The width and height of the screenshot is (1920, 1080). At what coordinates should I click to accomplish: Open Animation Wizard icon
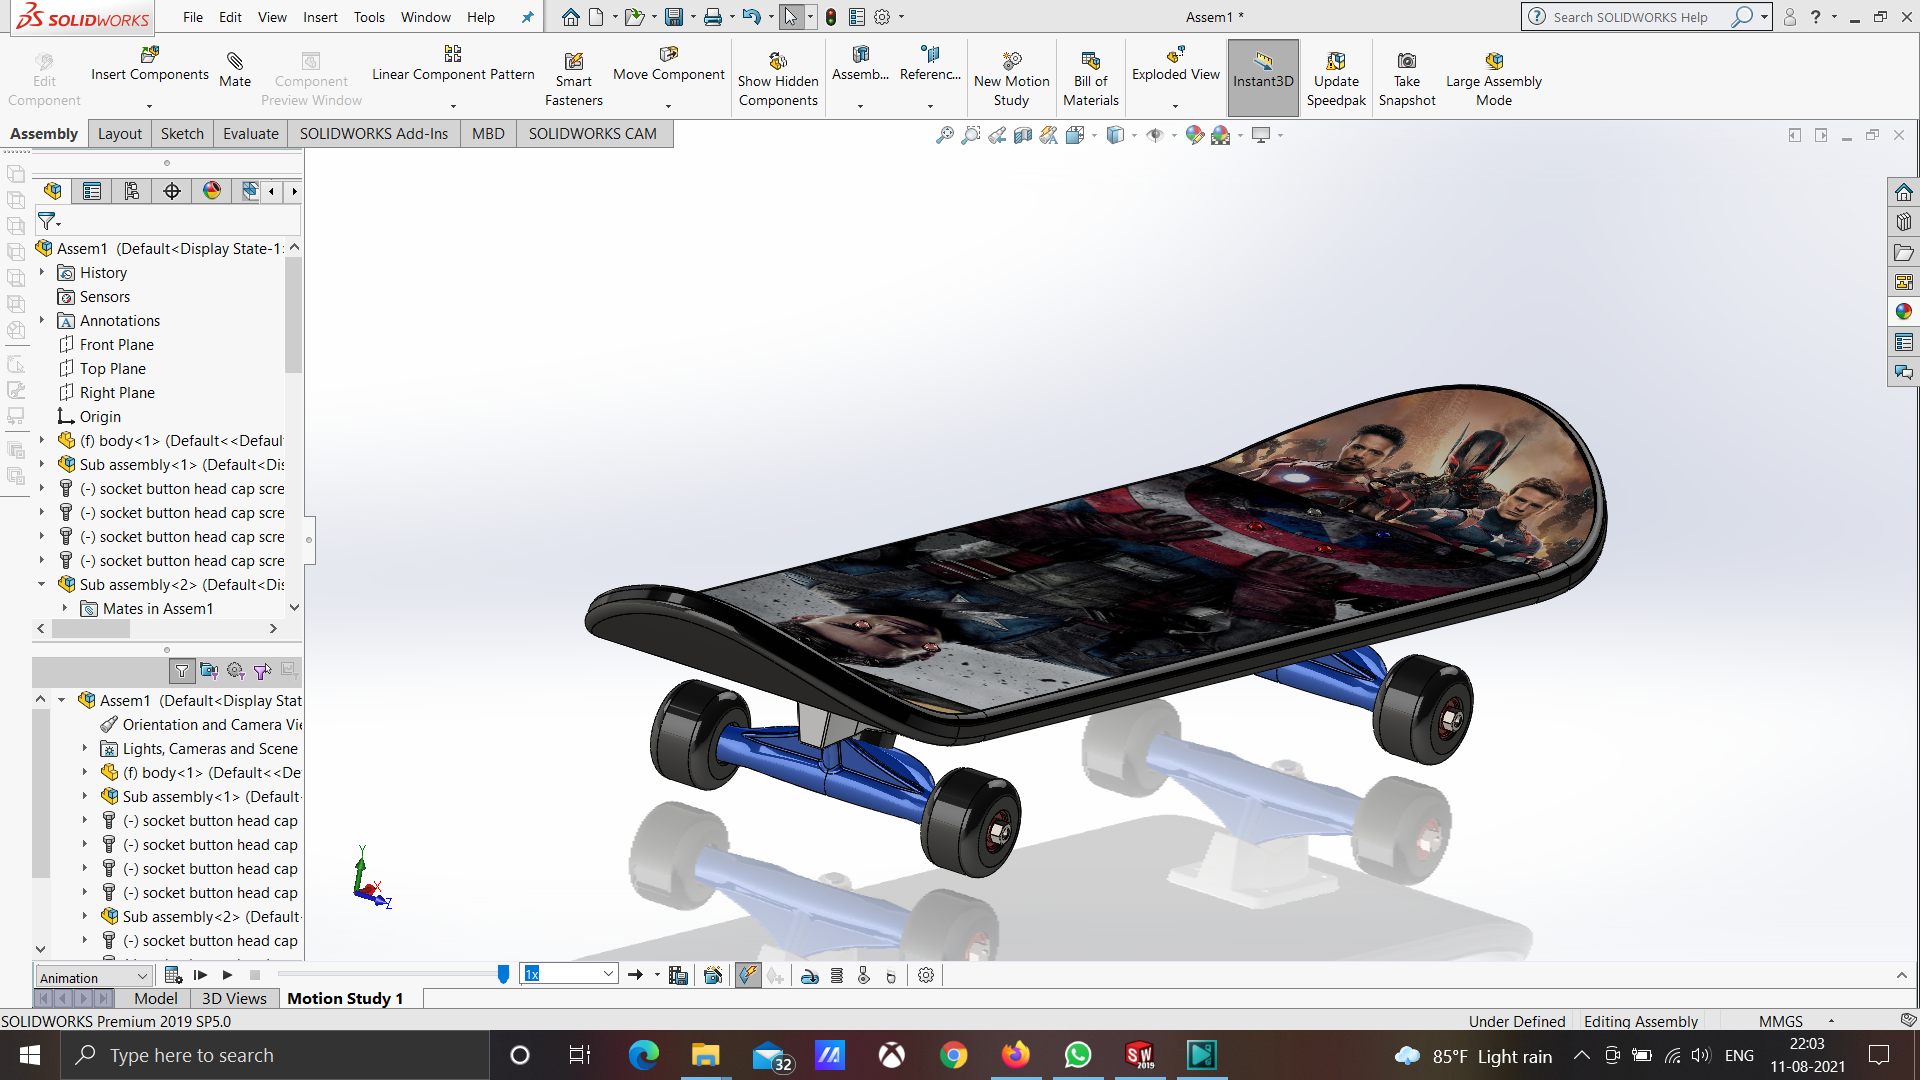pos(713,975)
